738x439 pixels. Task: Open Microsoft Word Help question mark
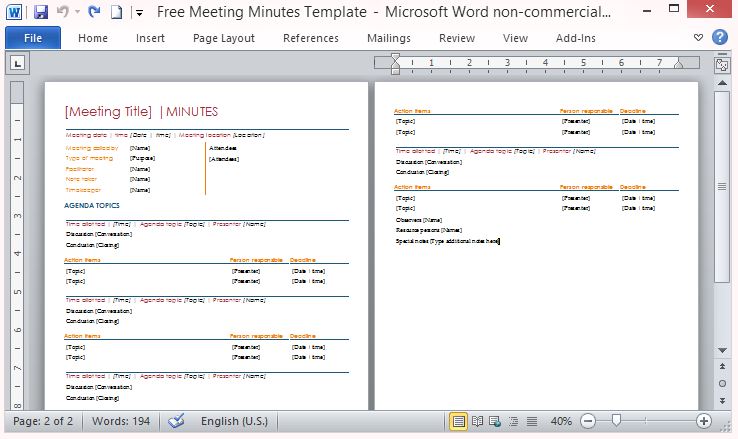719,38
